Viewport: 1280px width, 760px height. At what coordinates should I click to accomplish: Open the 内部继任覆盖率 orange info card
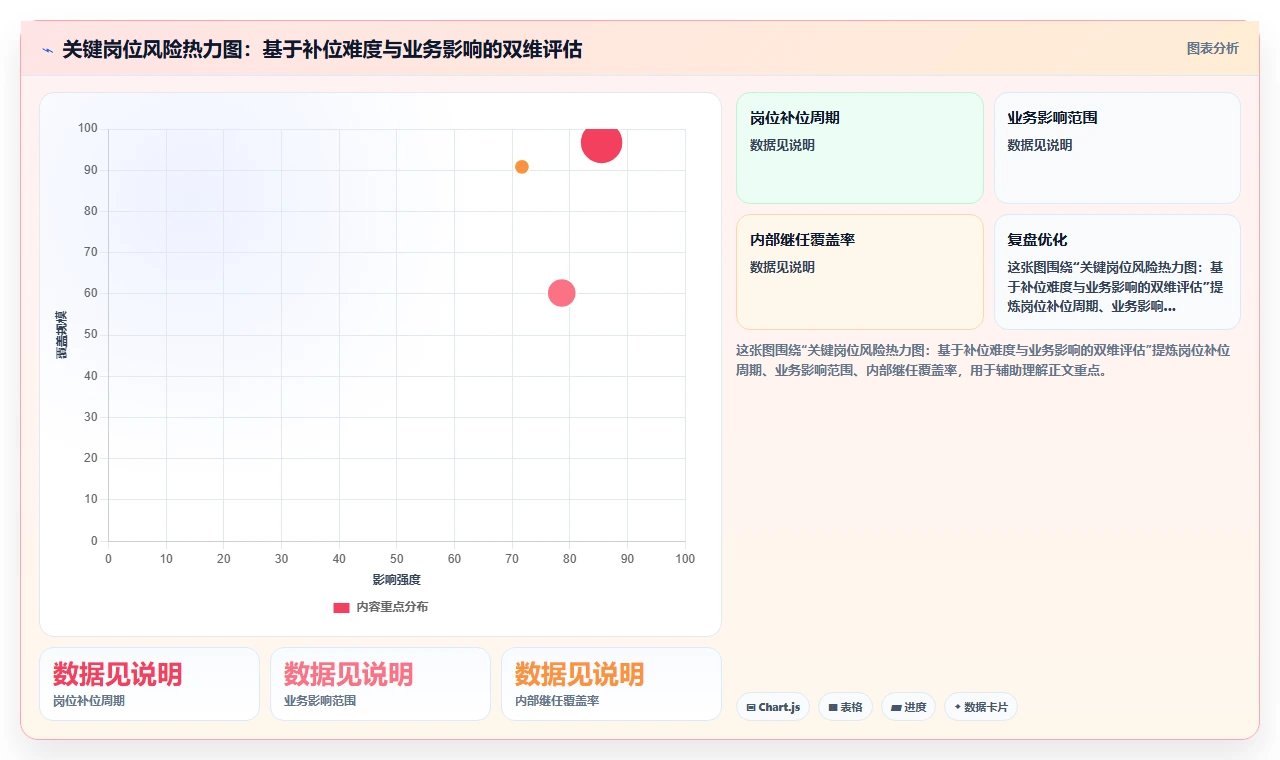point(860,272)
